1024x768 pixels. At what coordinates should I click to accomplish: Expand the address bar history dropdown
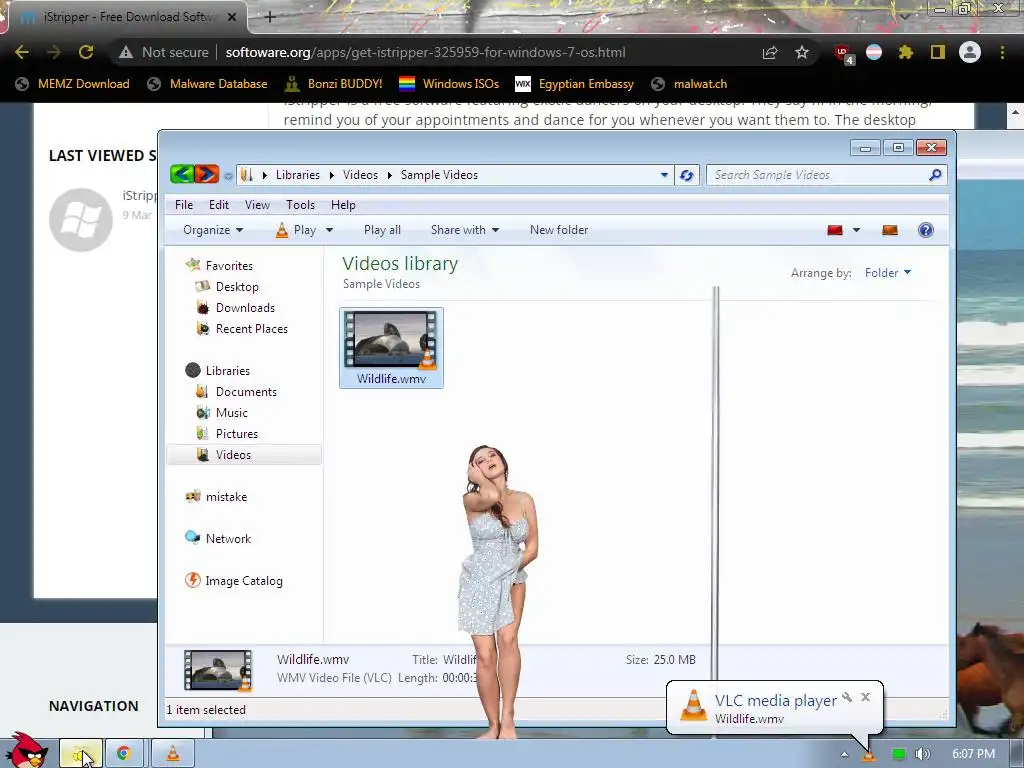pos(664,175)
